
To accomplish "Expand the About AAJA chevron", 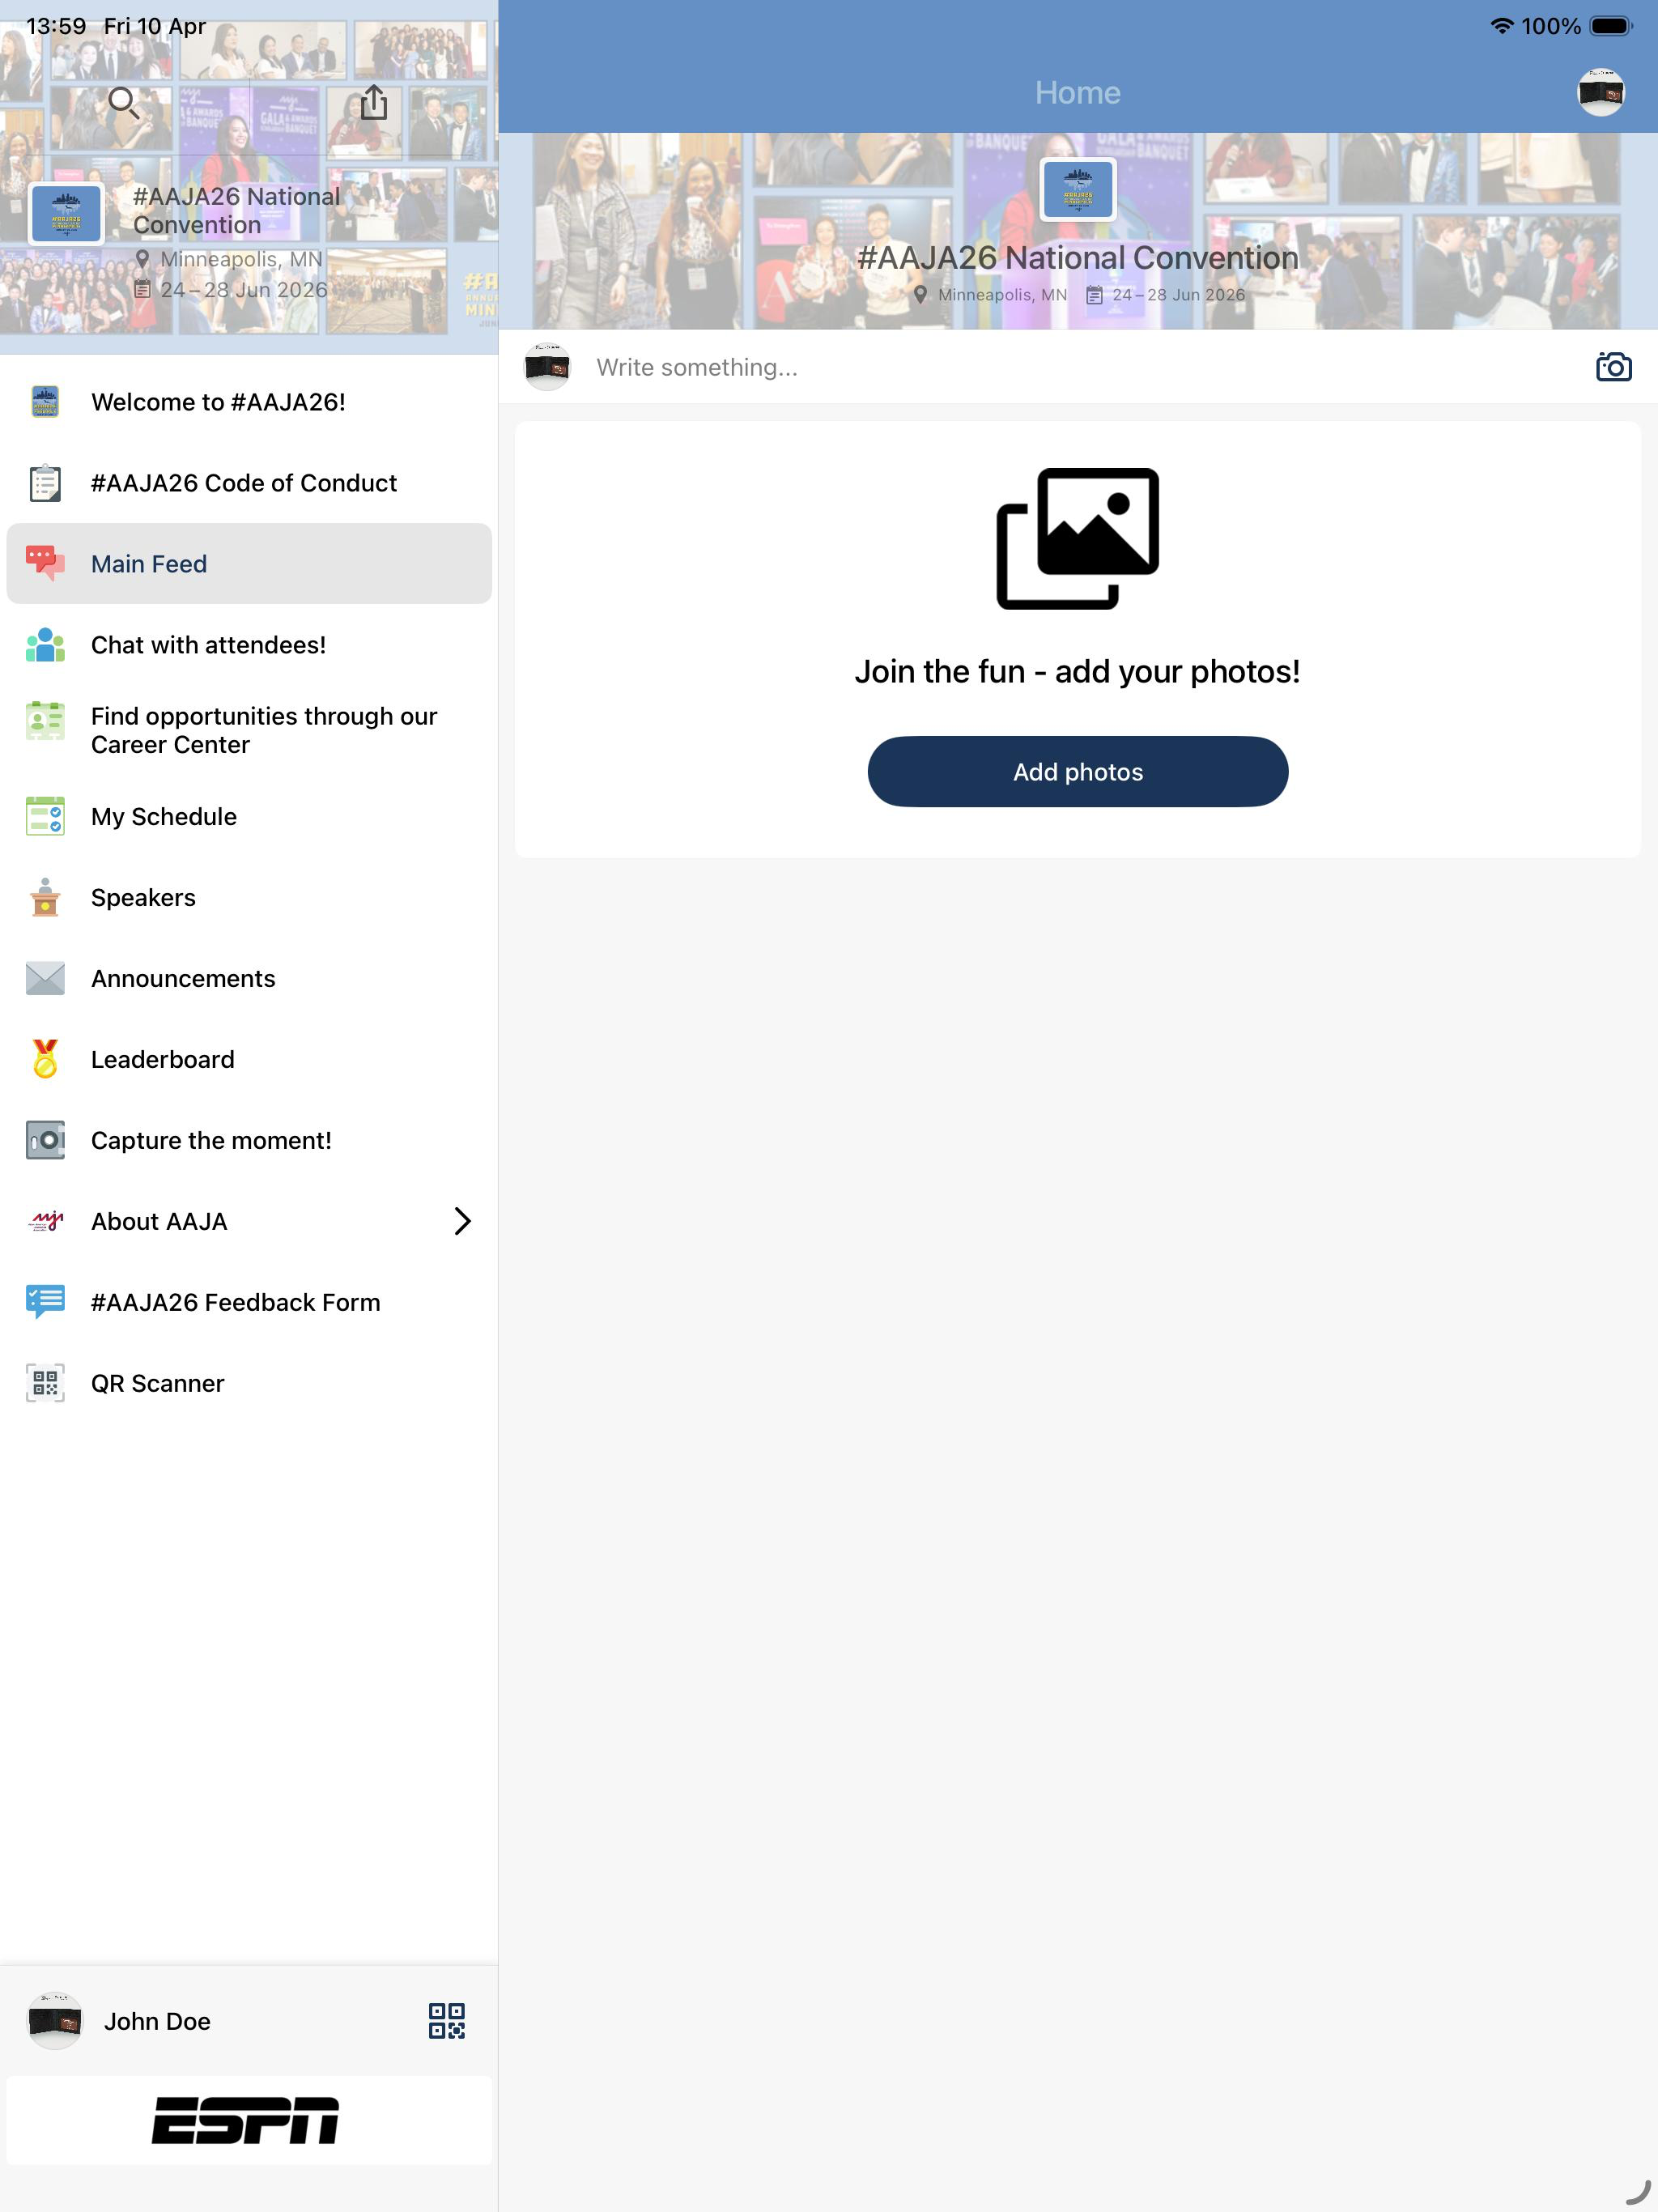I will pos(462,1221).
